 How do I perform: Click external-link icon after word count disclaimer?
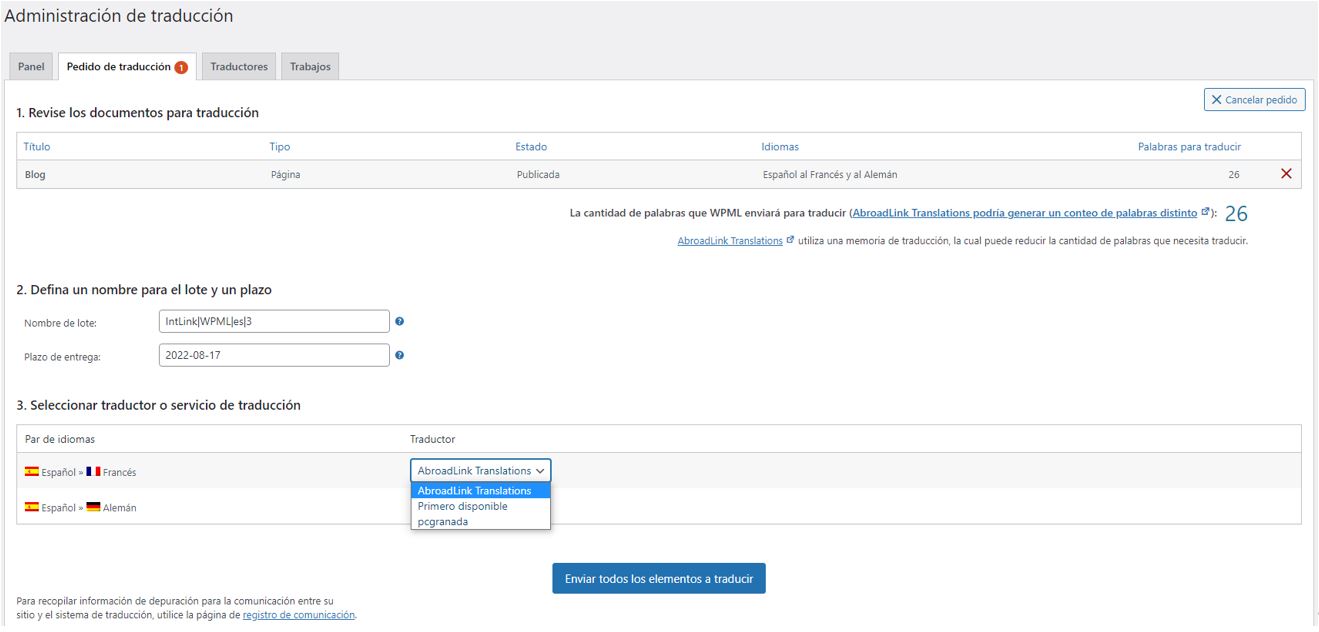point(1205,213)
